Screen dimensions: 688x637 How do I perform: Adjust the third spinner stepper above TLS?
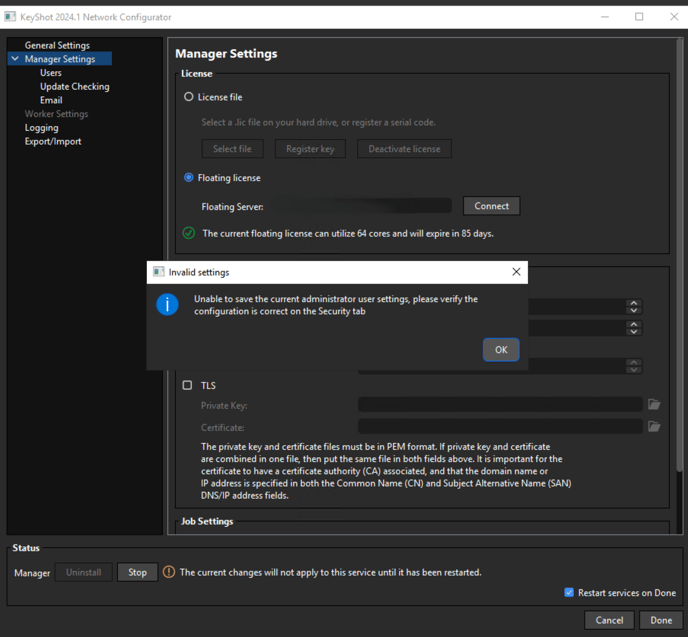click(x=634, y=366)
